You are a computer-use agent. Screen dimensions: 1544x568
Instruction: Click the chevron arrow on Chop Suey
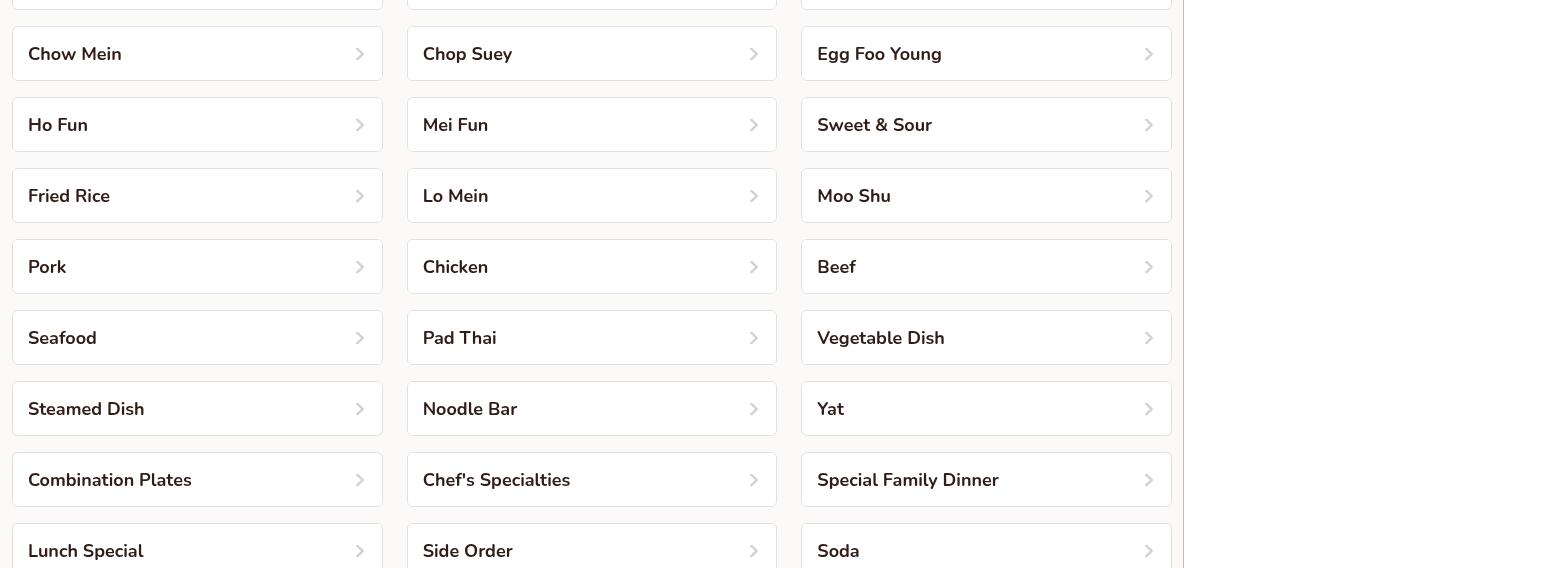point(754,54)
